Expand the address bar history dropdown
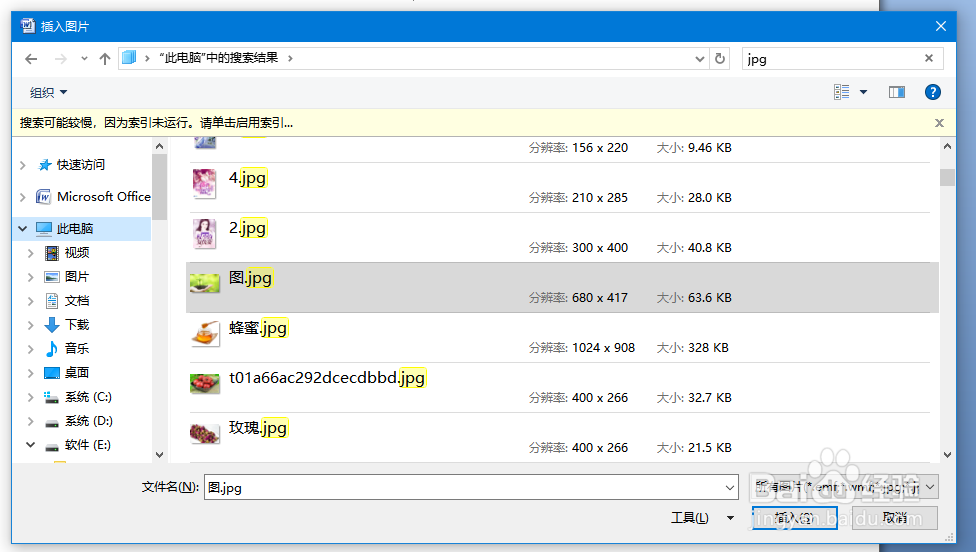 701,59
